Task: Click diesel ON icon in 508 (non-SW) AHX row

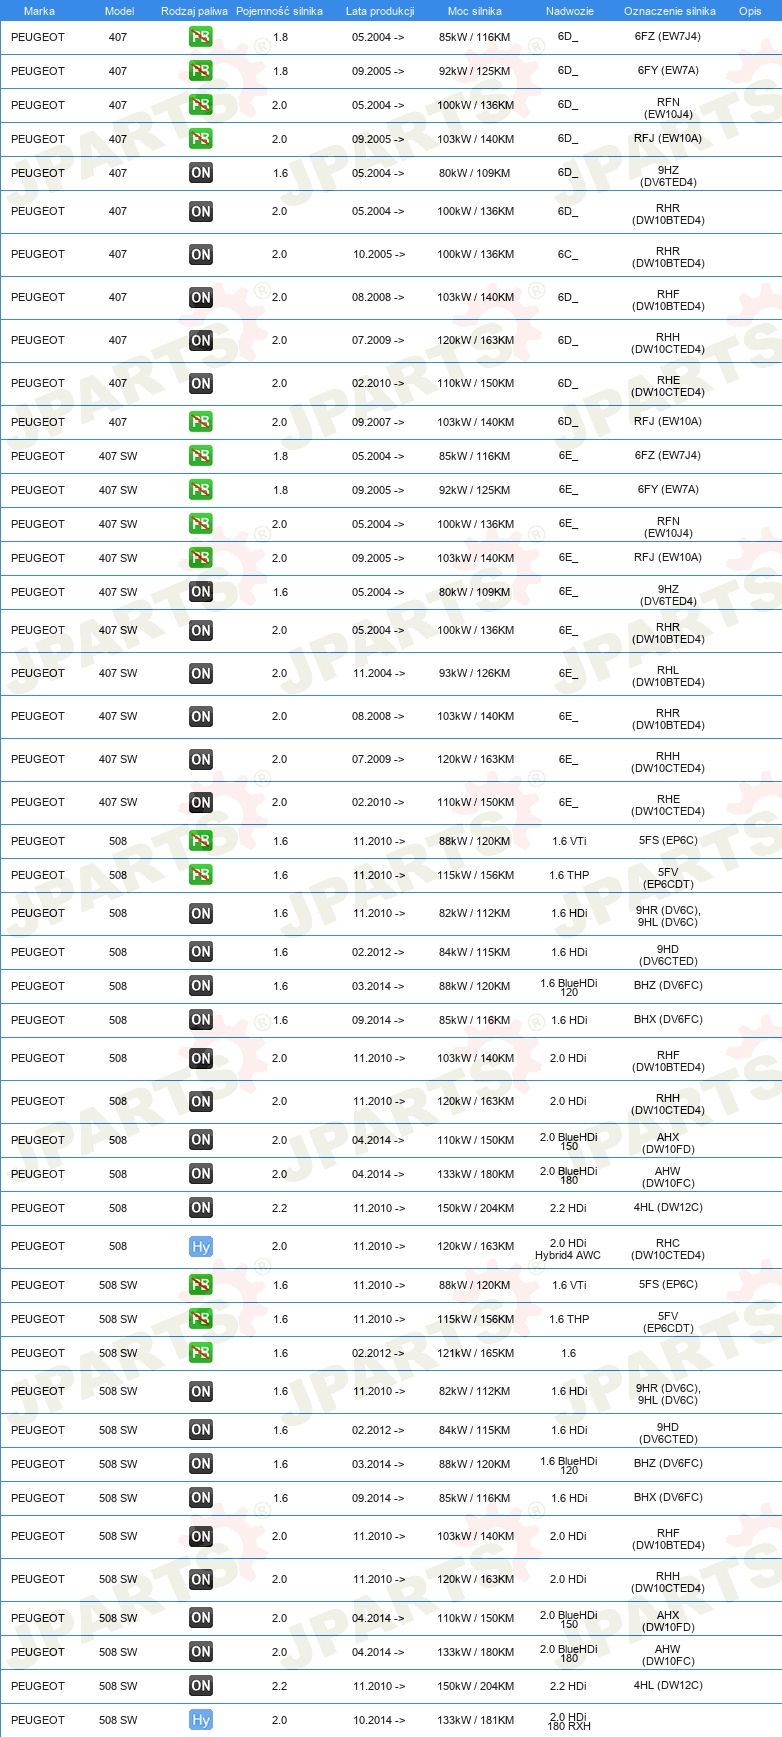Action: (200, 1140)
